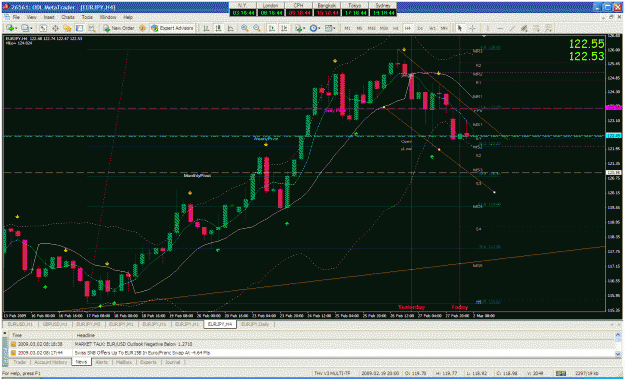The height and width of the screenshot is (379, 625).
Task: Switch to the EURJPY,Daily chart tab
Action: pos(255,324)
